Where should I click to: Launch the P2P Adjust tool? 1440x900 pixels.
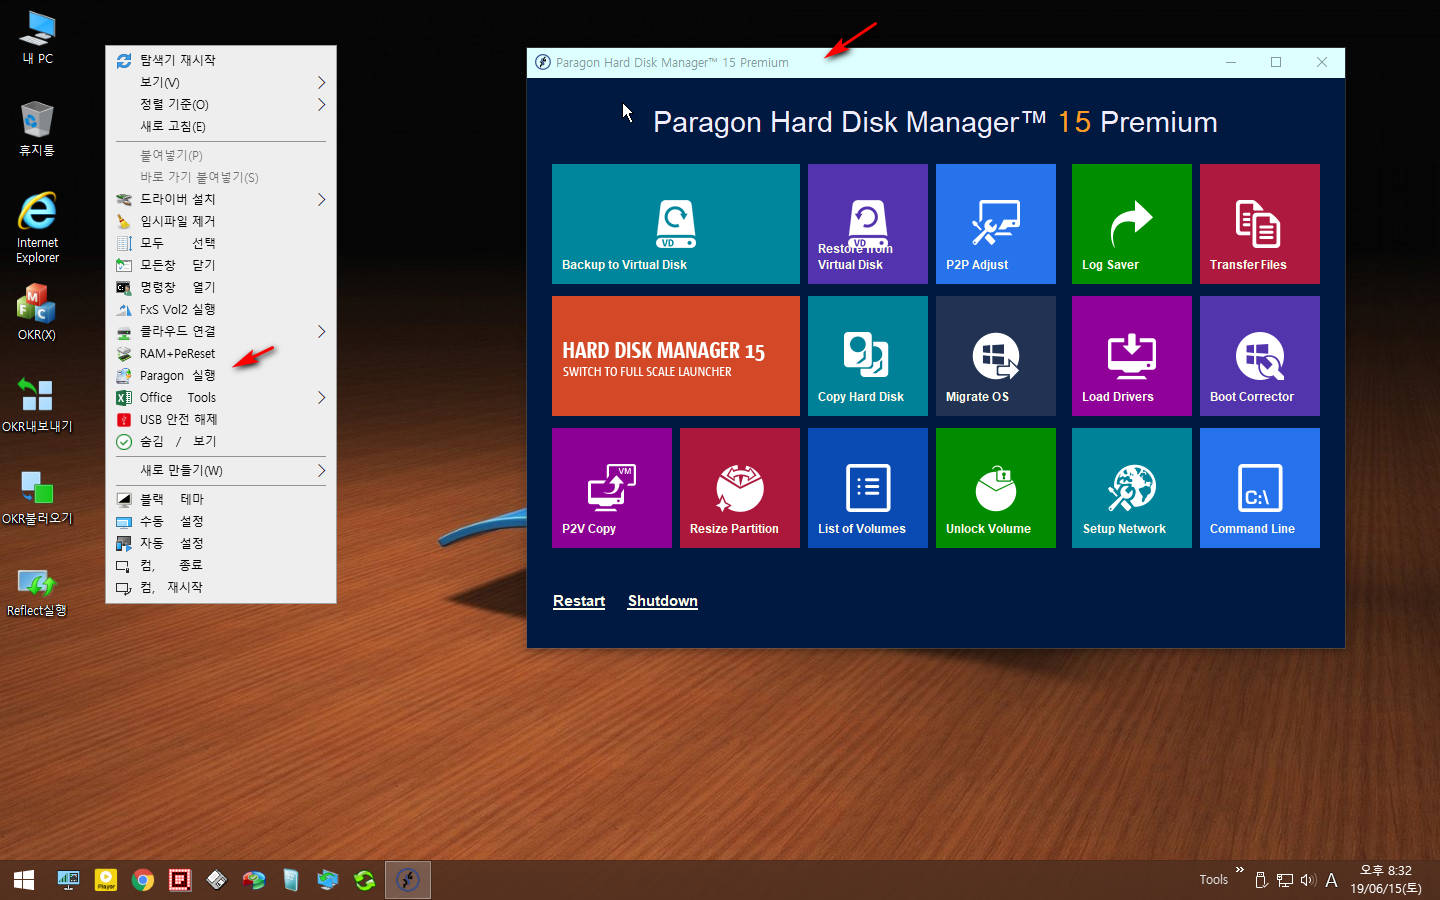996,224
